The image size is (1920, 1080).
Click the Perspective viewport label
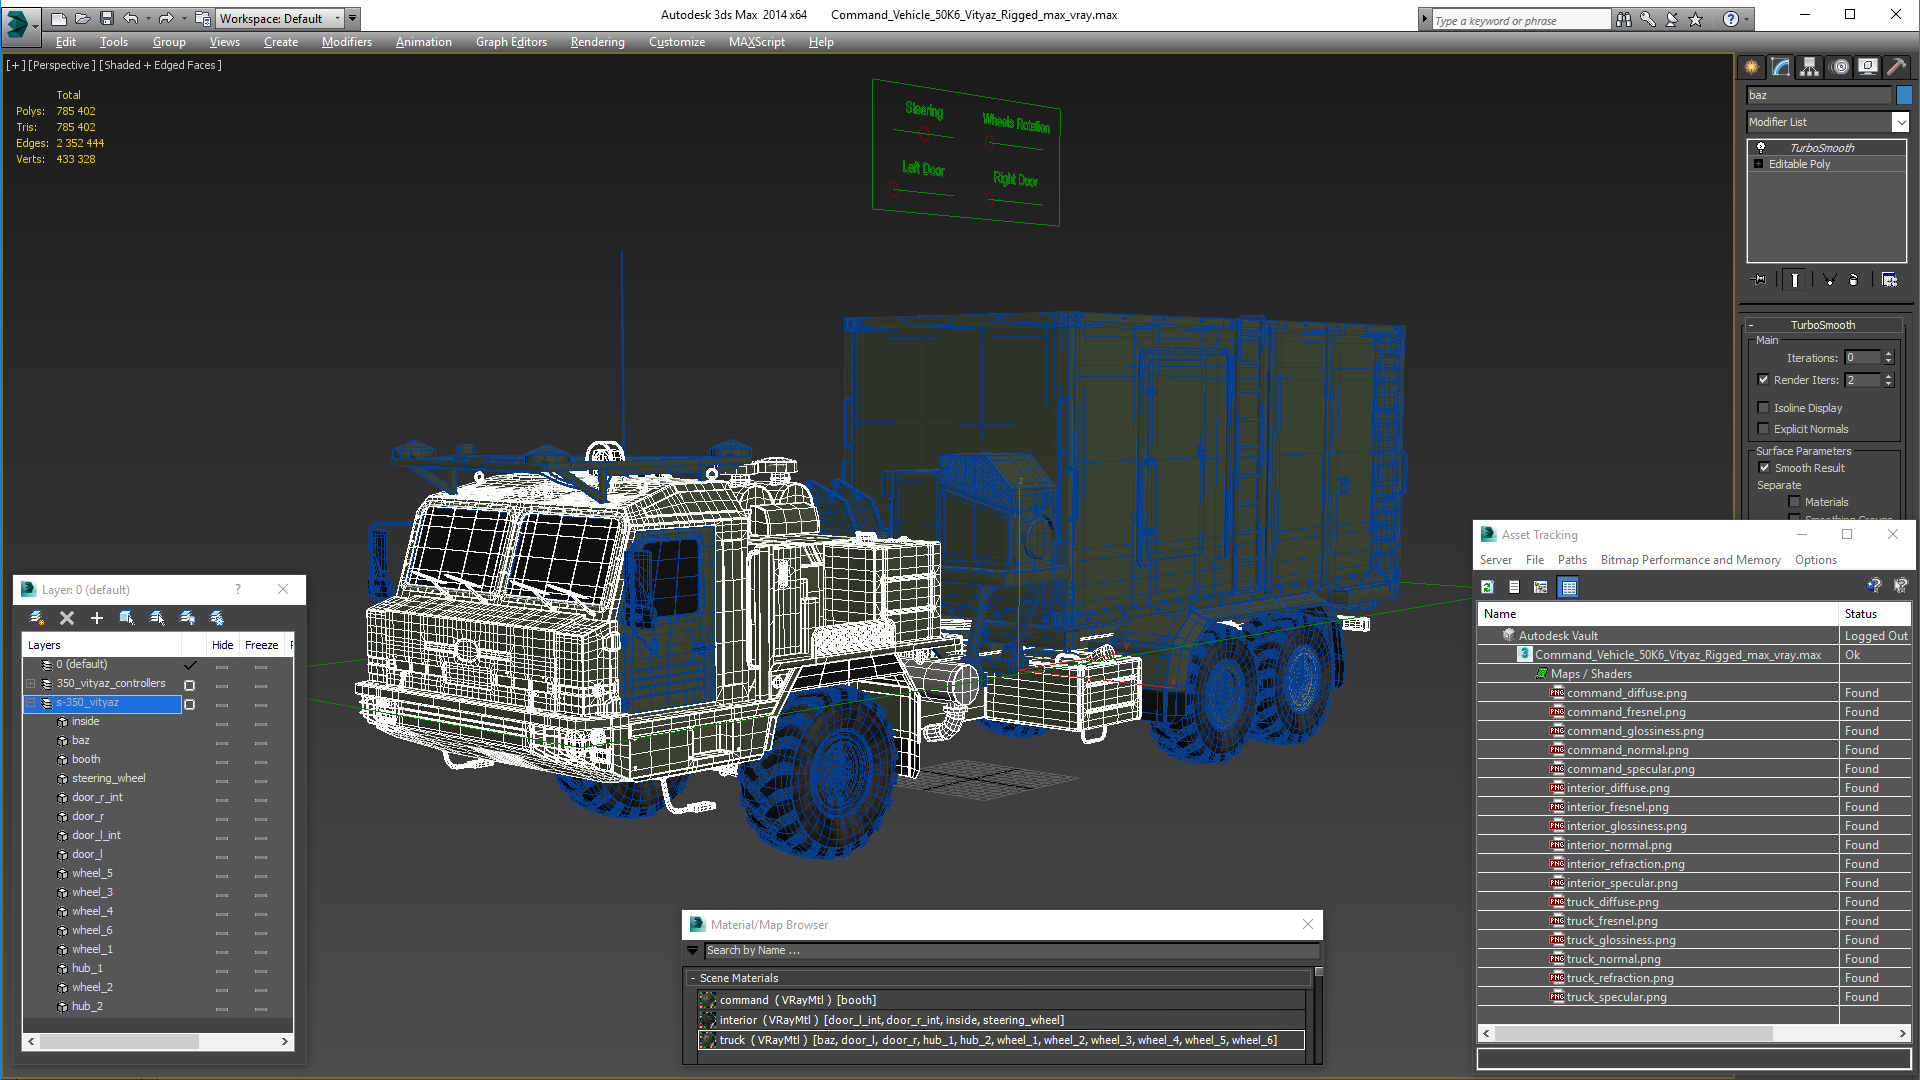coord(62,65)
